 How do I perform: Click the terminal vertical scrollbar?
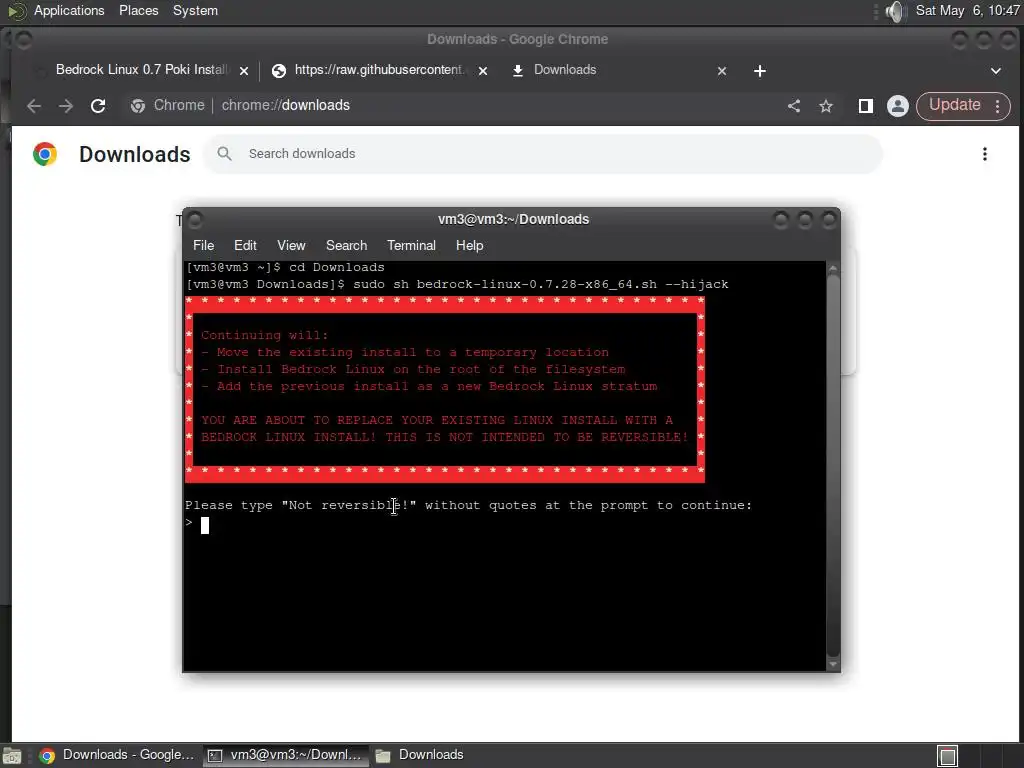(833, 466)
